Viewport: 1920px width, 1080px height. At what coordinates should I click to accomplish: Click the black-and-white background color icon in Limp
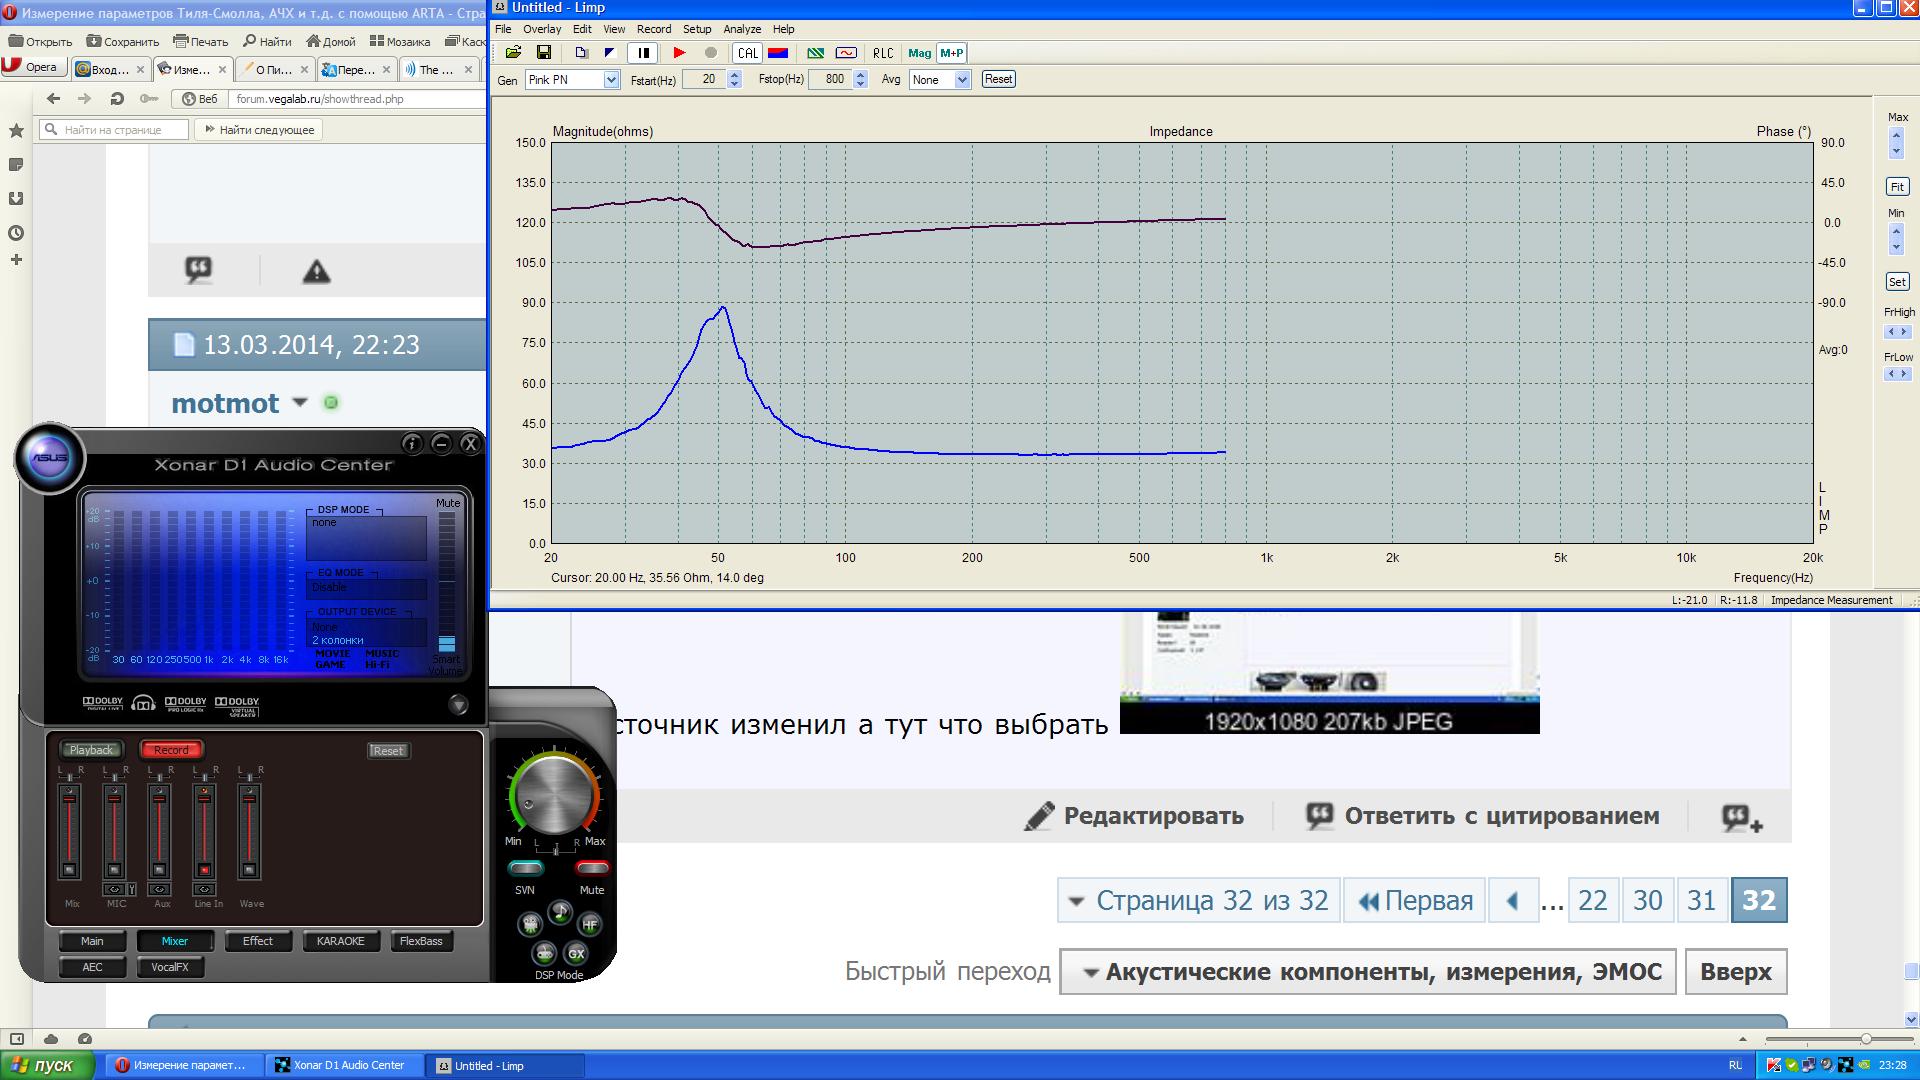[x=609, y=53]
